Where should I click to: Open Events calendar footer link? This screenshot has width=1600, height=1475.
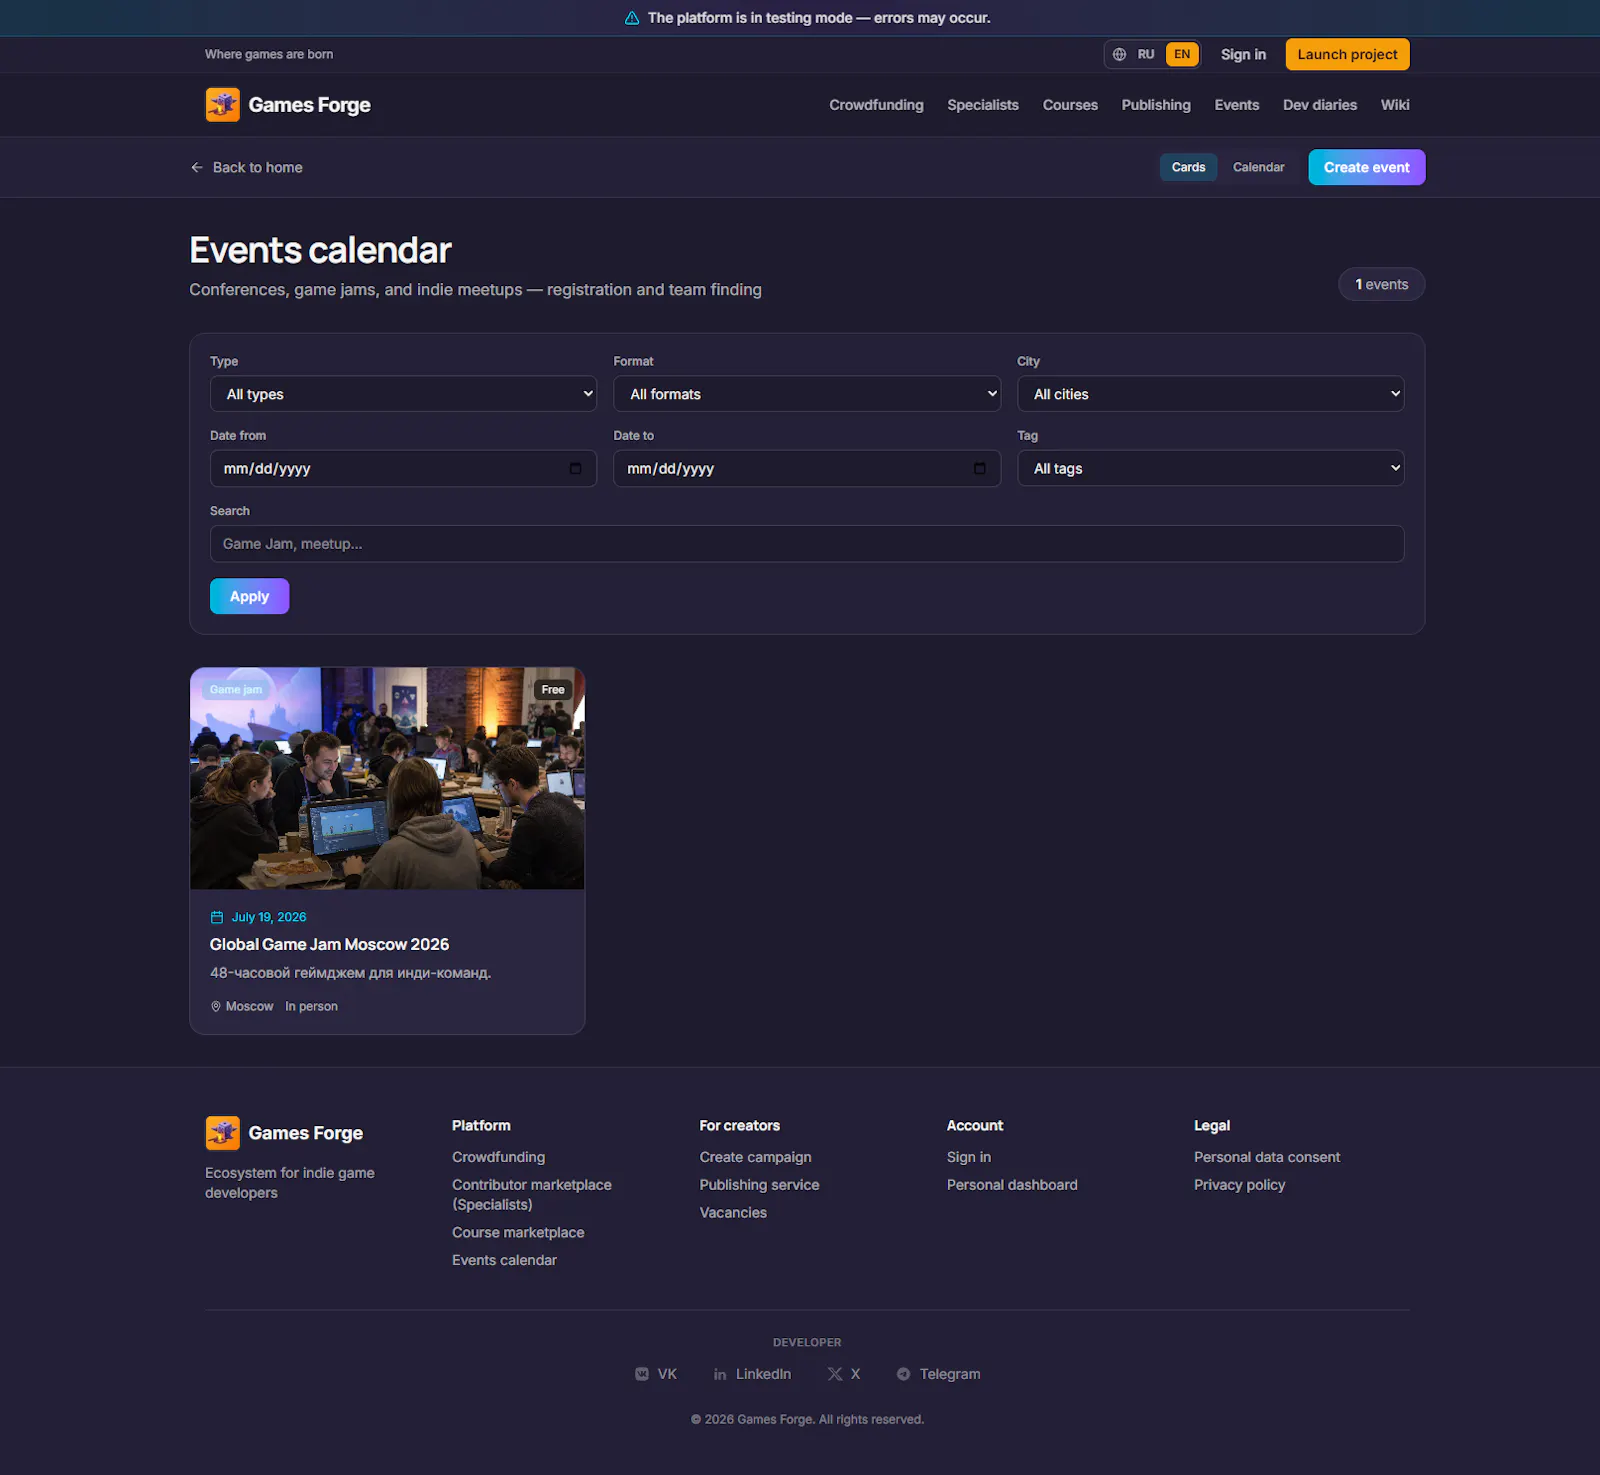coord(504,1260)
